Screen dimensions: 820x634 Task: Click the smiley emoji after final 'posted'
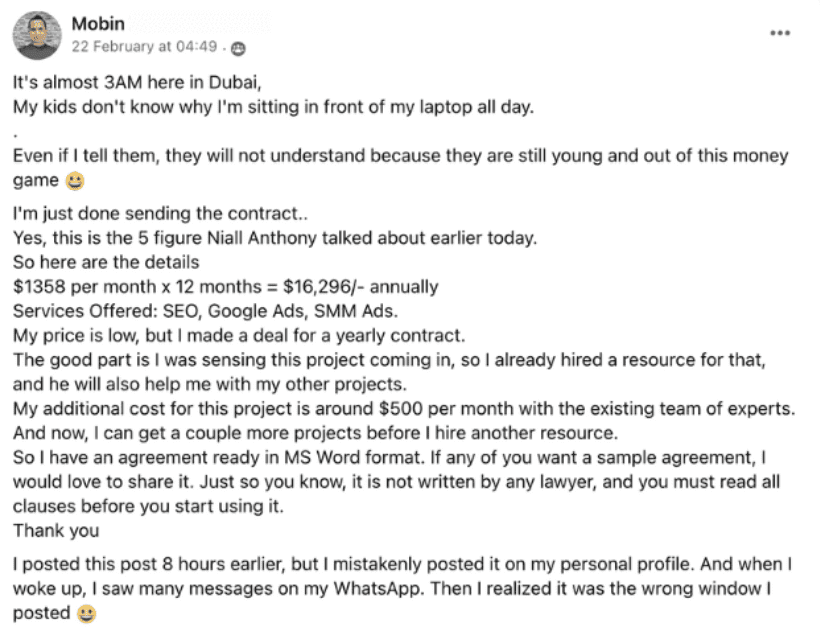(86, 614)
